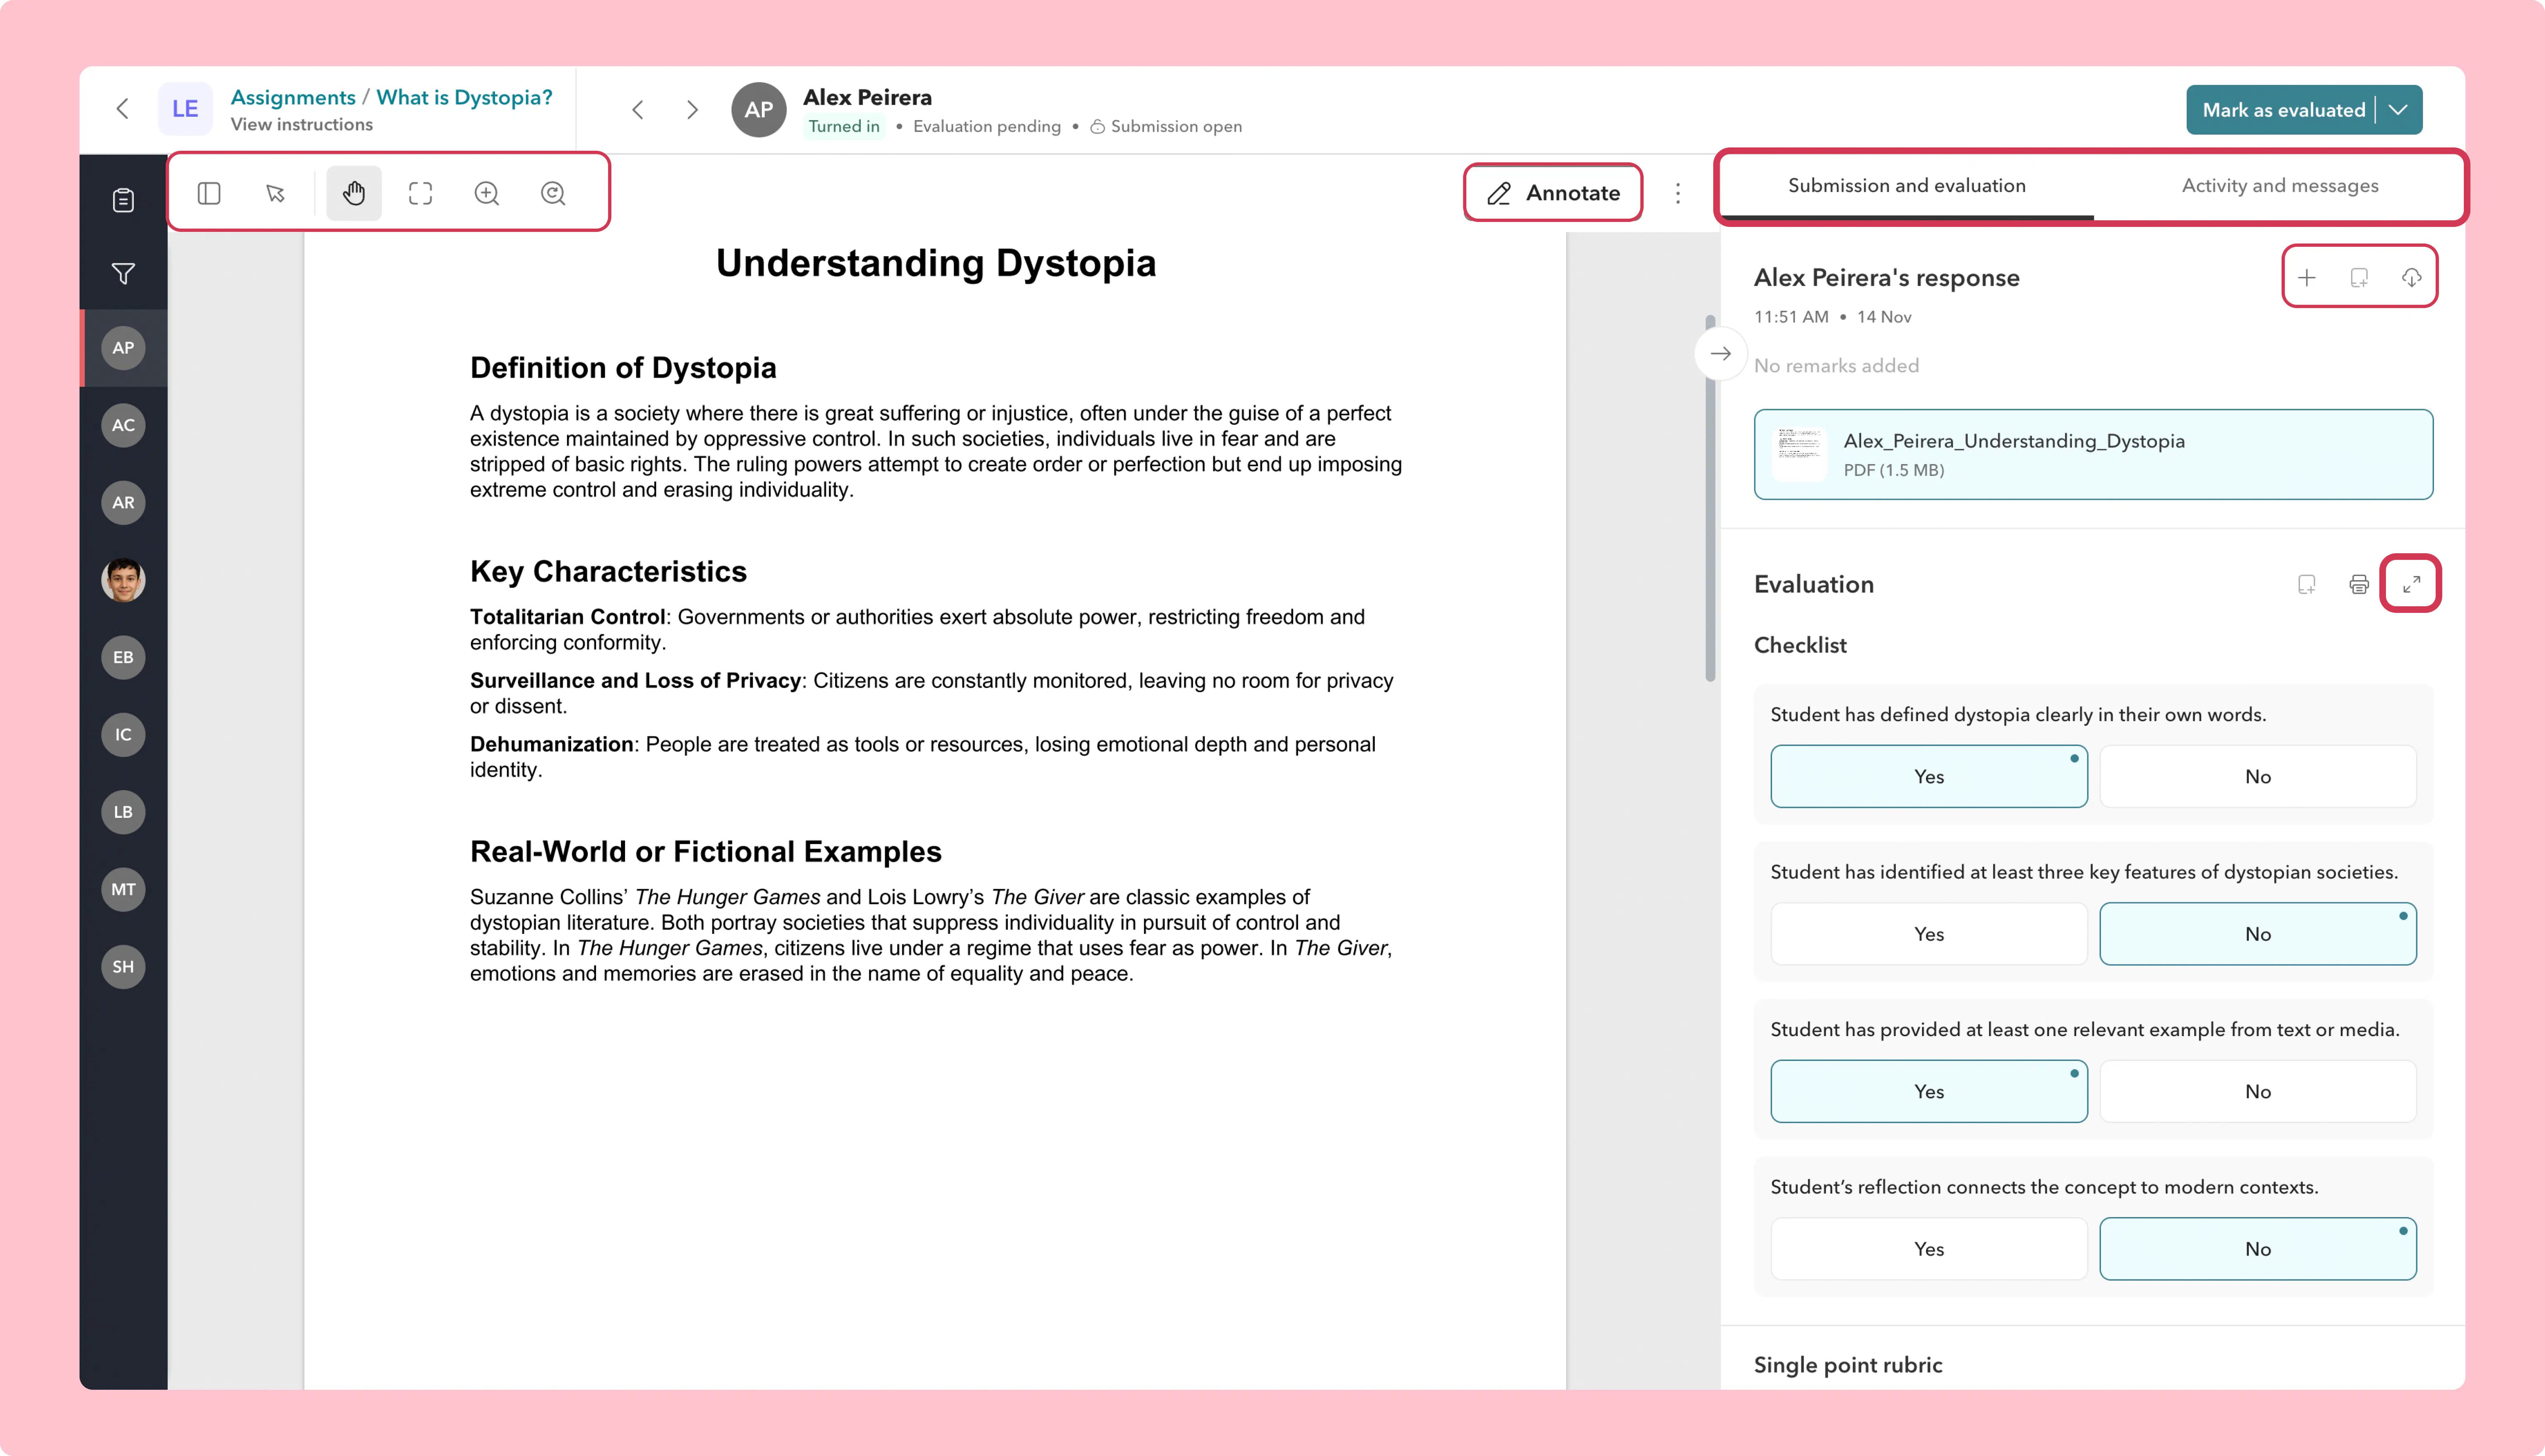
Task: Switch to Activity and messages tab
Action: 2279,185
